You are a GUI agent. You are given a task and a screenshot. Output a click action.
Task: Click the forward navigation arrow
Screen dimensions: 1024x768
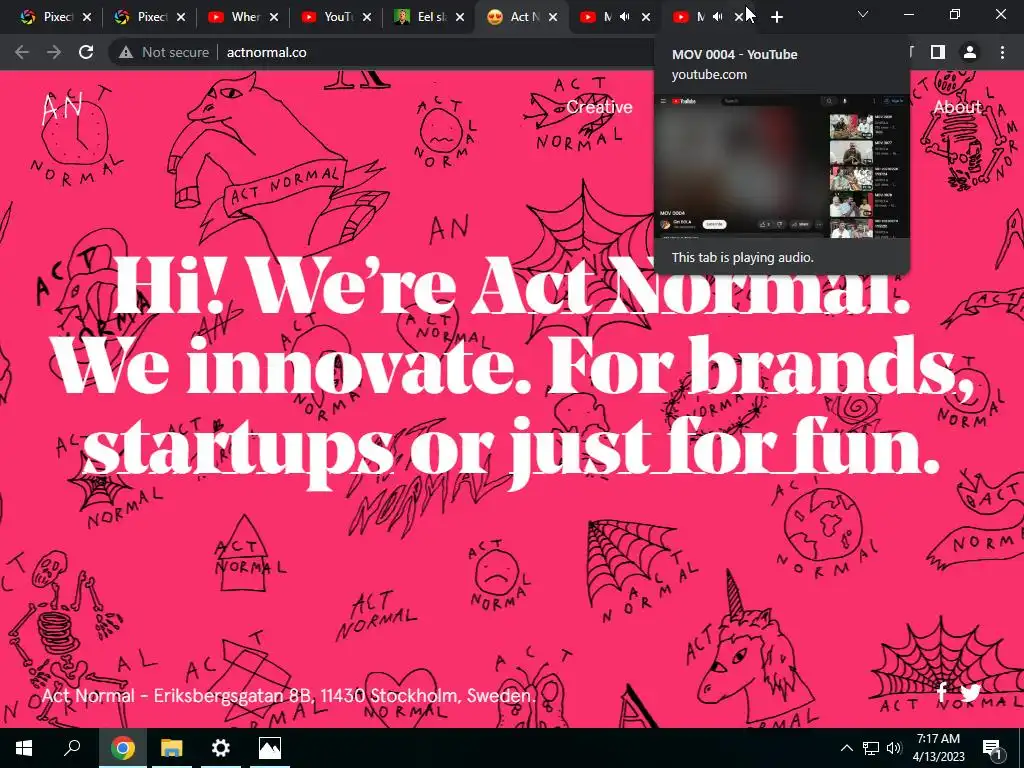point(54,52)
